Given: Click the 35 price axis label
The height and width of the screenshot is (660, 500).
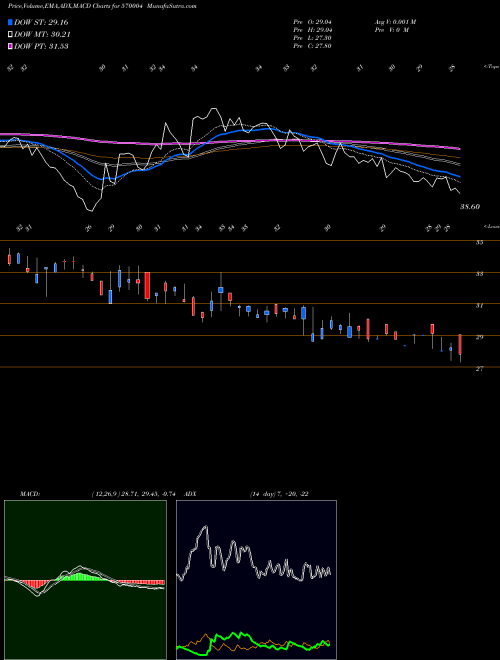Looking at the screenshot, I should 479,242.
